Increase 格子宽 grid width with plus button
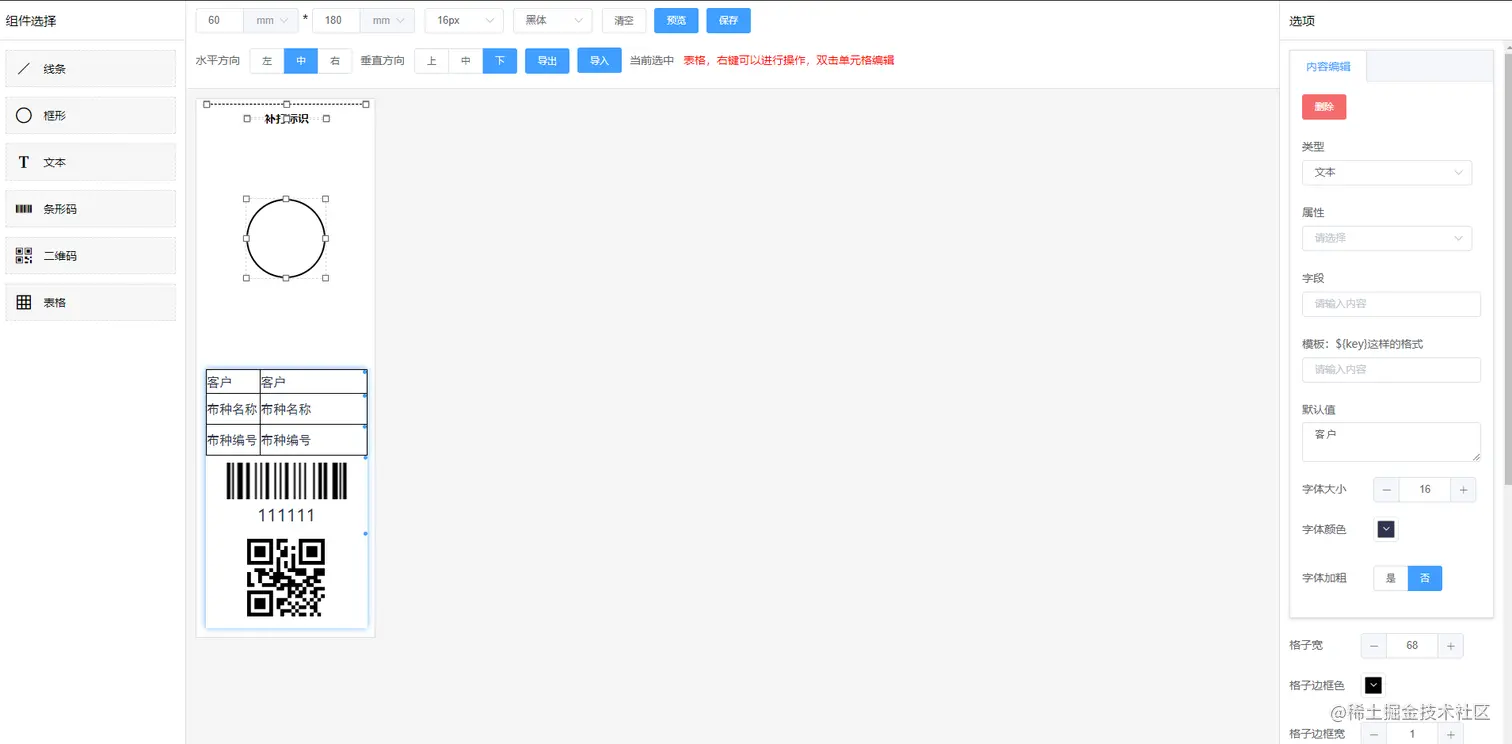Viewport: 1512px width, 744px height. pos(1450,645)
